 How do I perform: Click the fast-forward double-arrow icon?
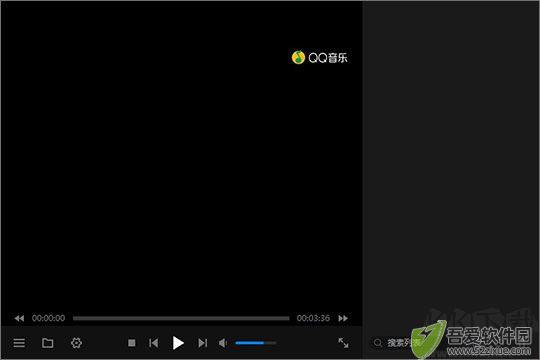point(343,318)
